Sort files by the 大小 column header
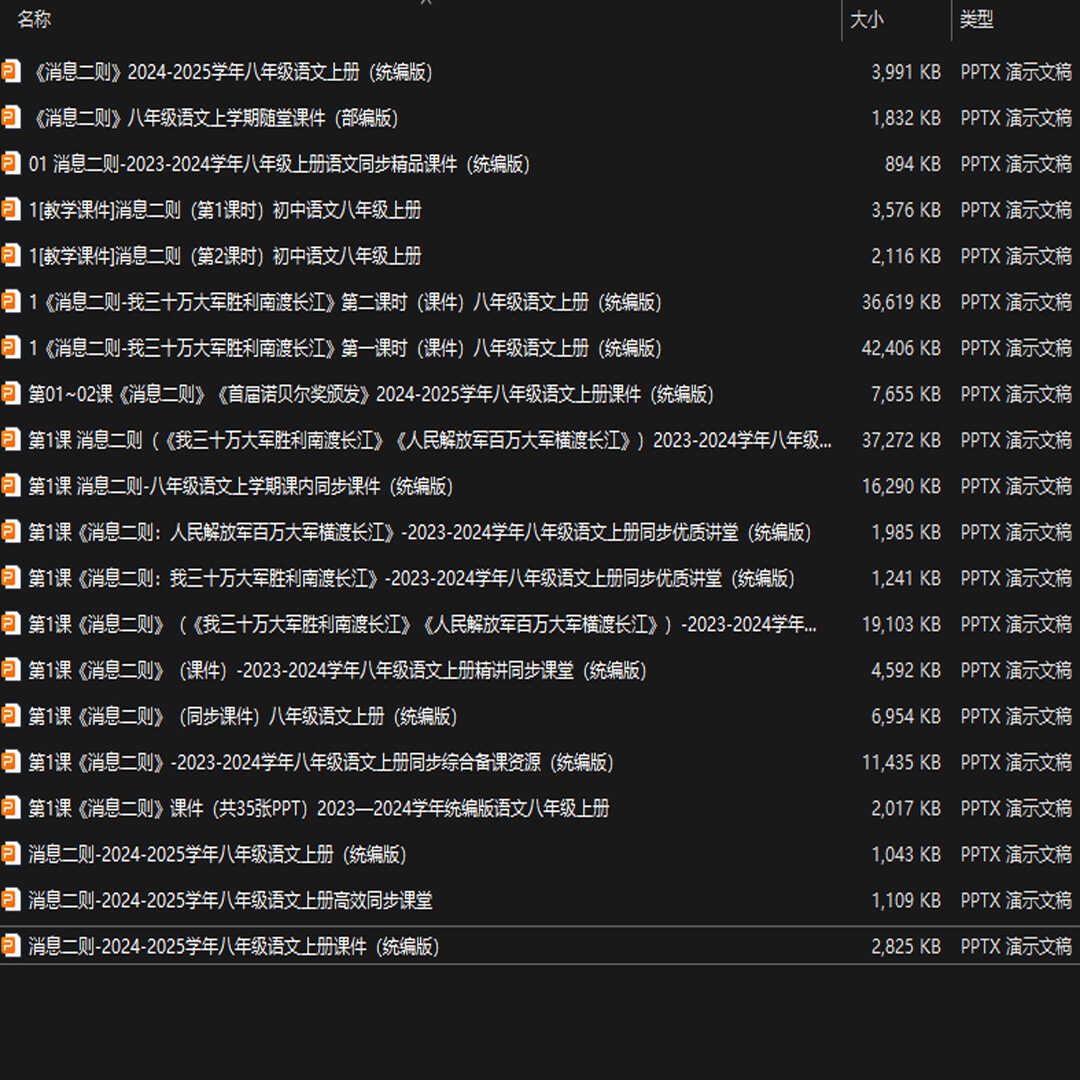 pyautogui.click(x=866, y=19)
